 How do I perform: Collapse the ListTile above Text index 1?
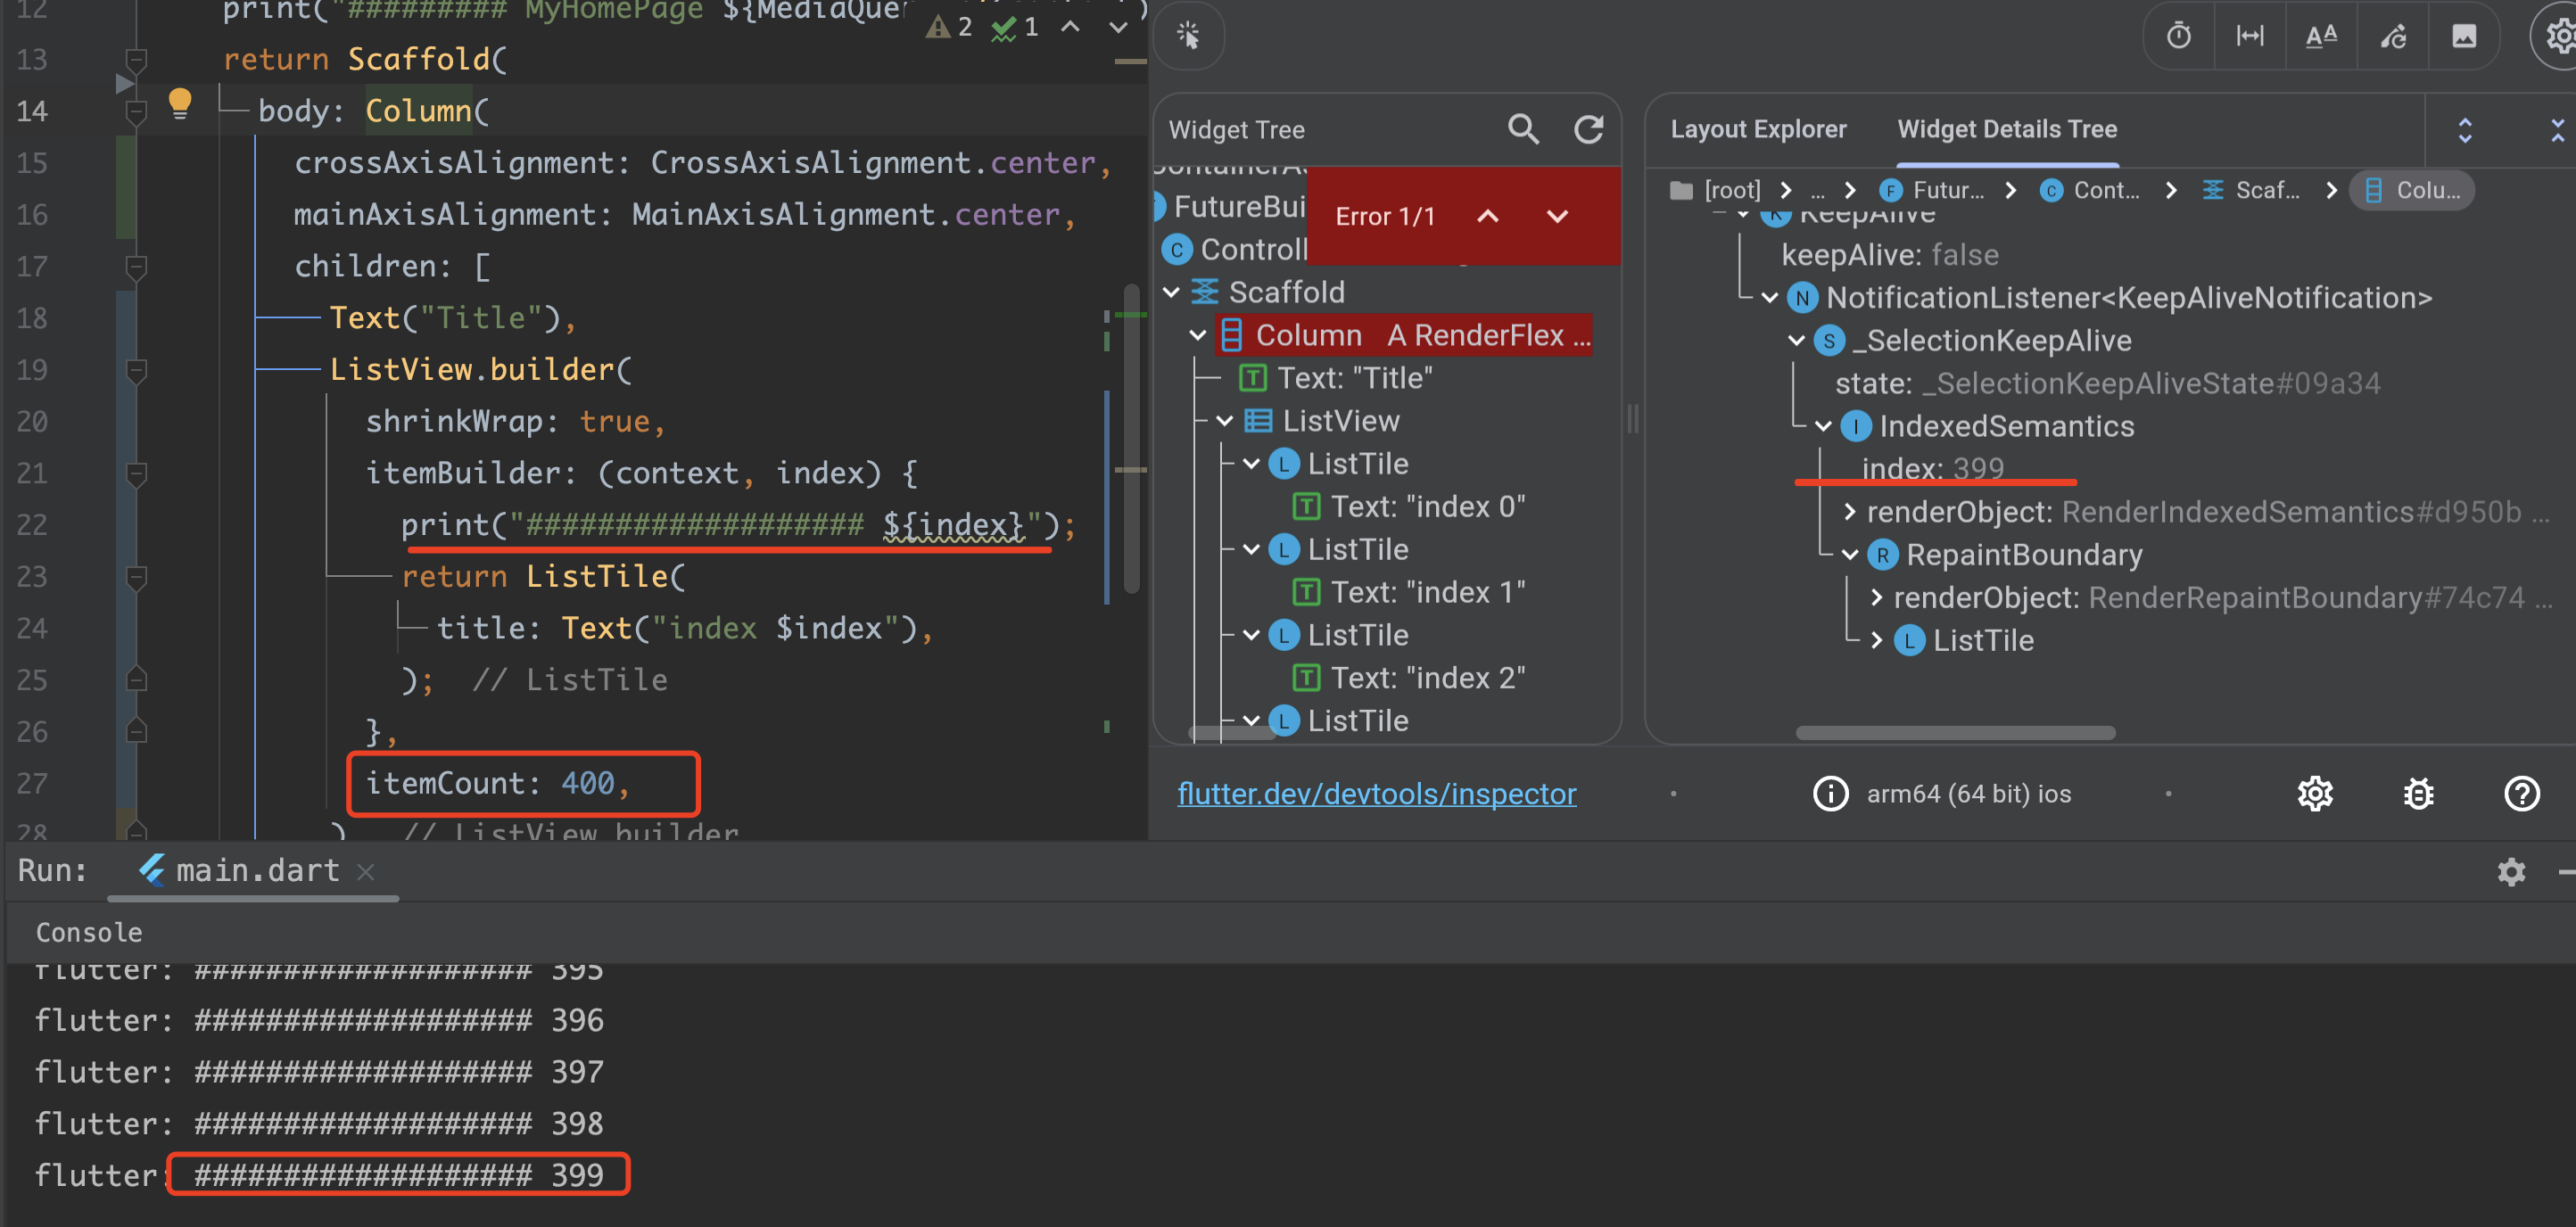pyautogui.click(x=1251, y=549)
